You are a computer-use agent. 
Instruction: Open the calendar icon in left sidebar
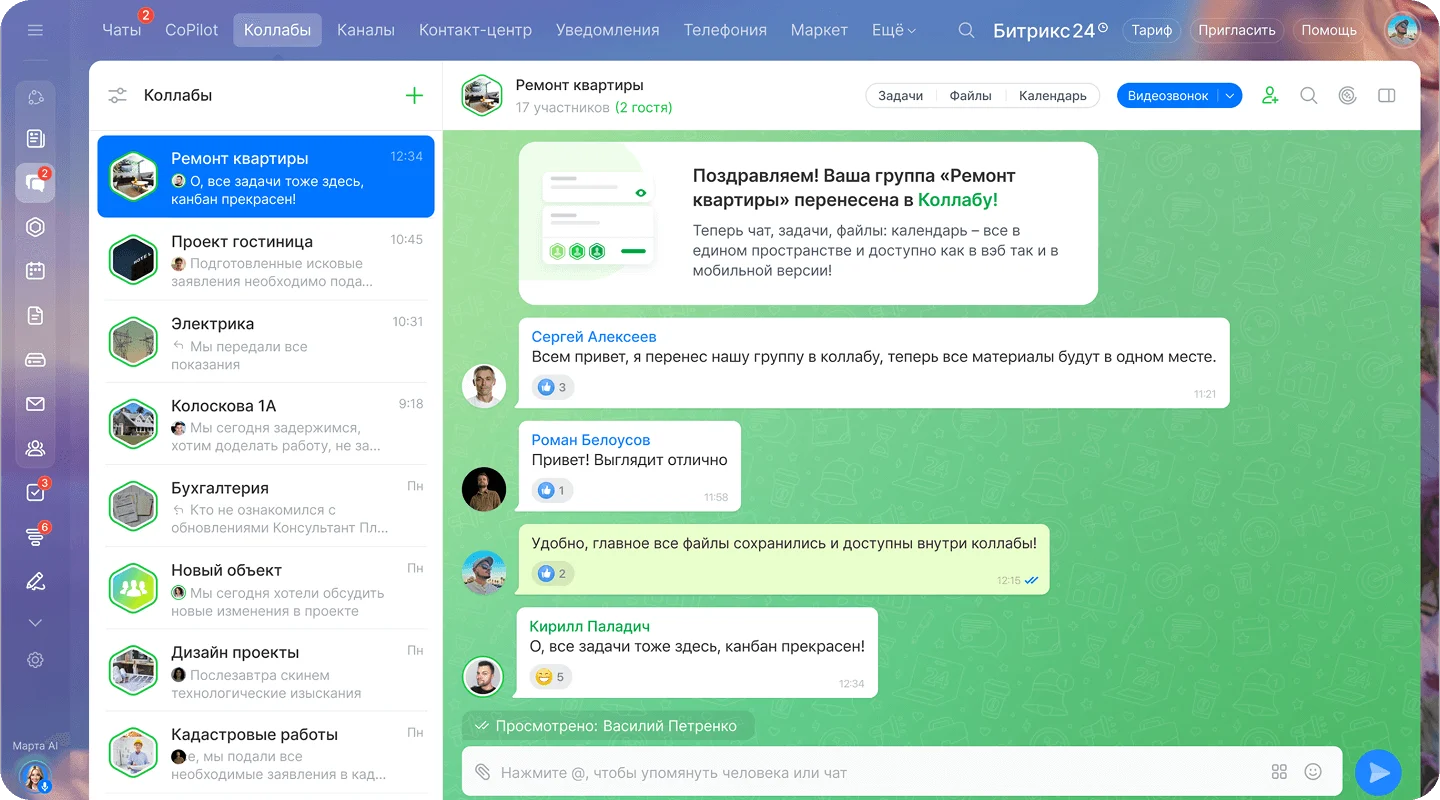[36, 271]
